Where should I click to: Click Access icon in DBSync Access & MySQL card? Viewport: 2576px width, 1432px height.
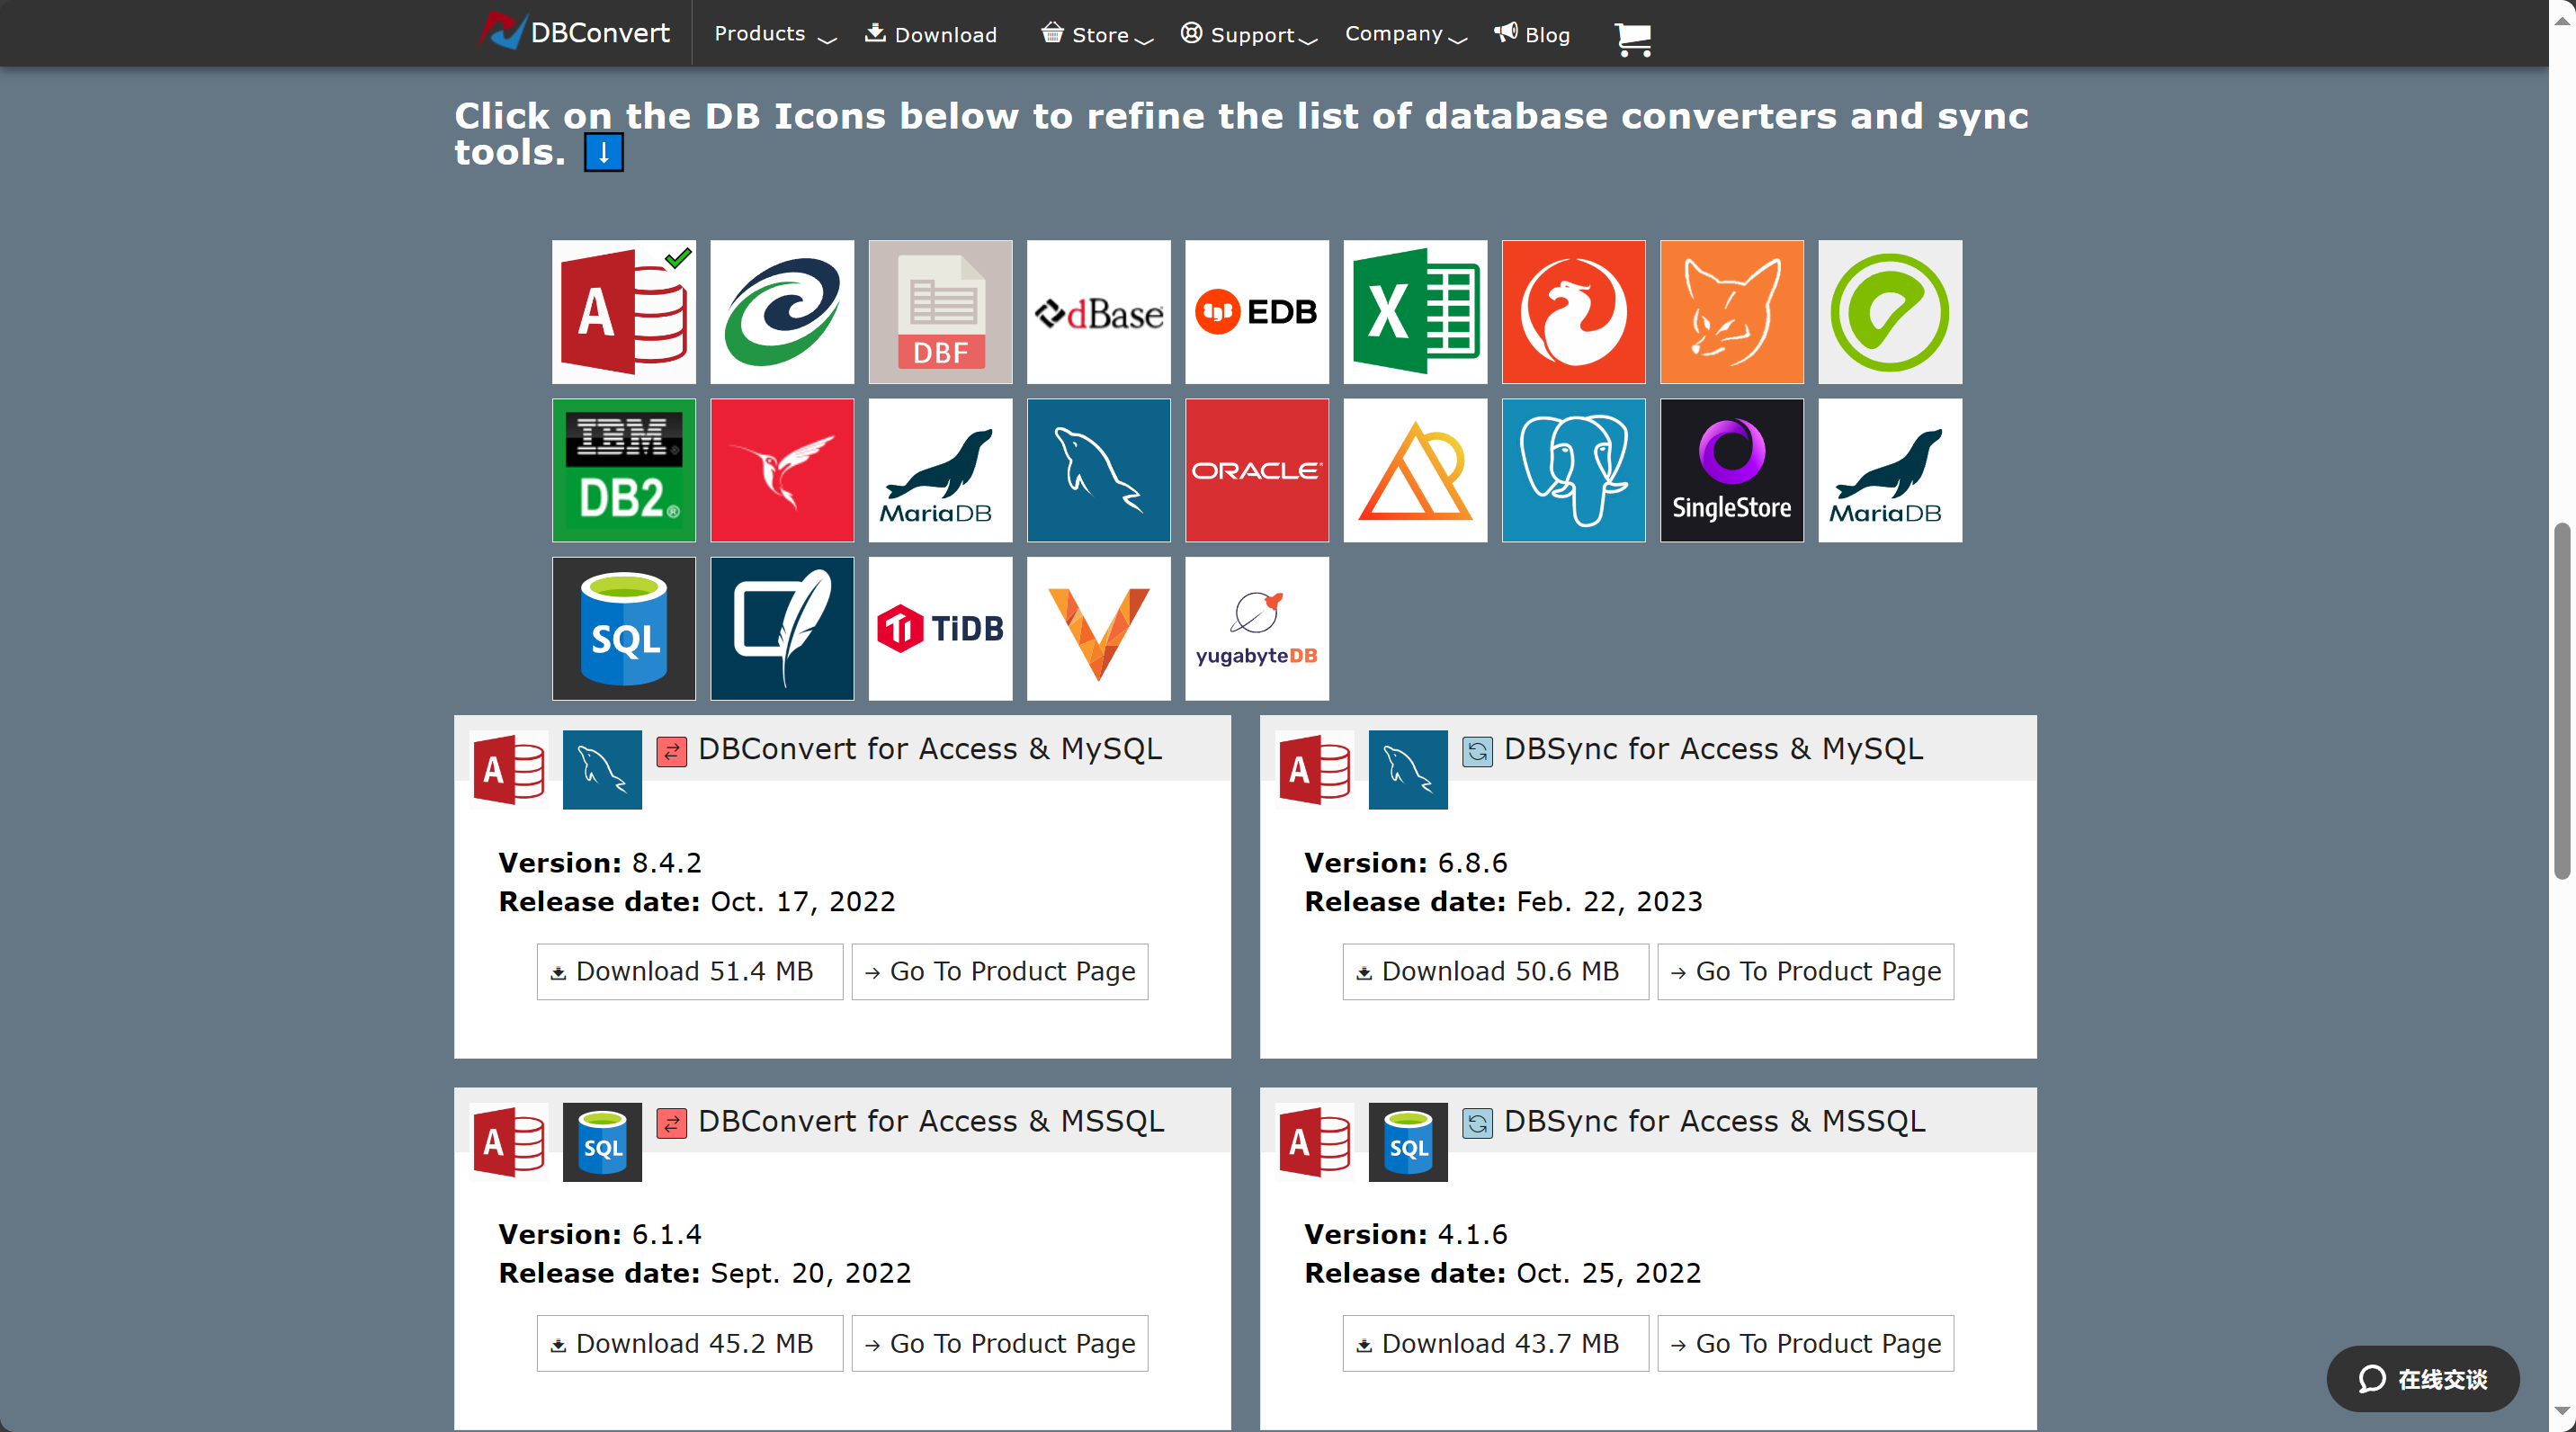[1315, 770]
